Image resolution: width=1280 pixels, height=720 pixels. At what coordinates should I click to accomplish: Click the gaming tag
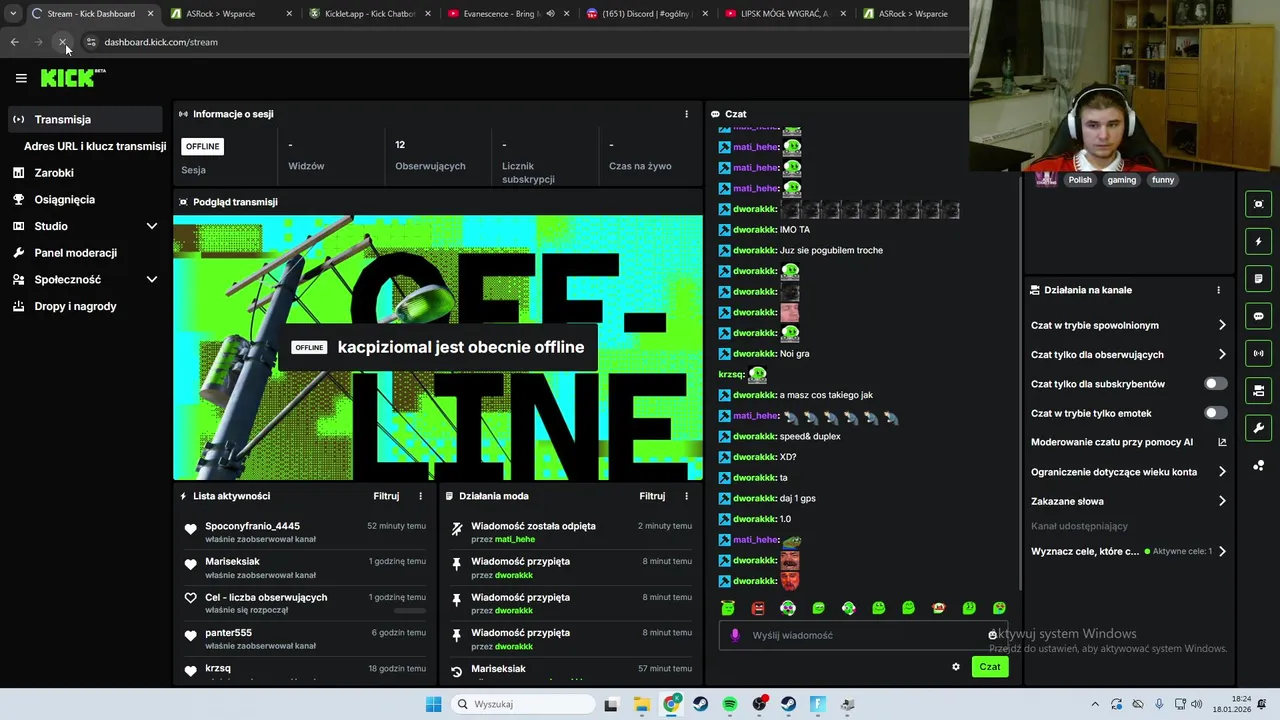1121,180
